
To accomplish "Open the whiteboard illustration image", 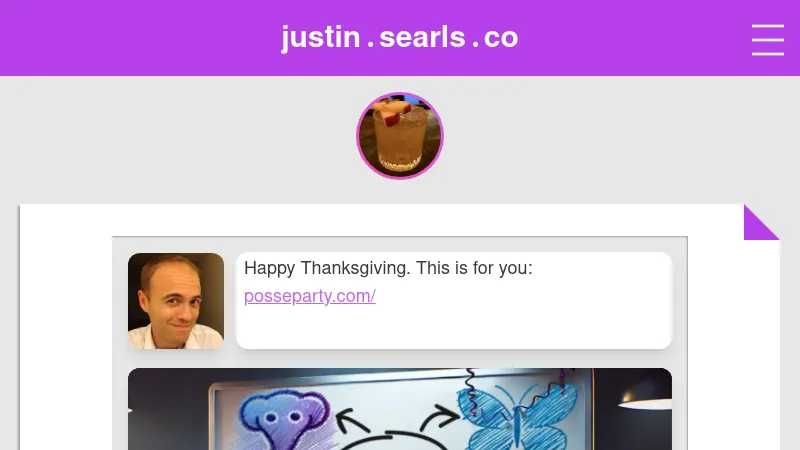I will pos(400,409).
